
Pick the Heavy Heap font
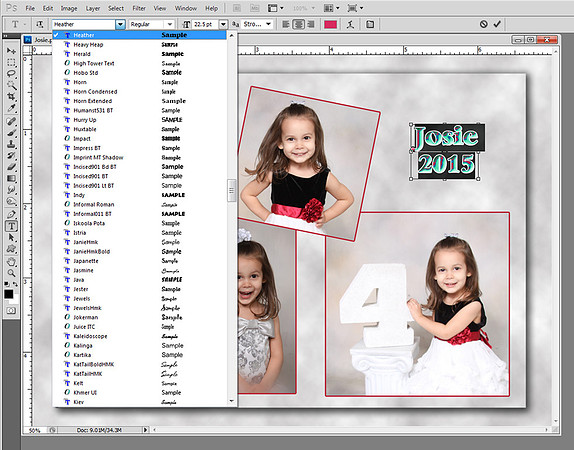coord(139,44)
